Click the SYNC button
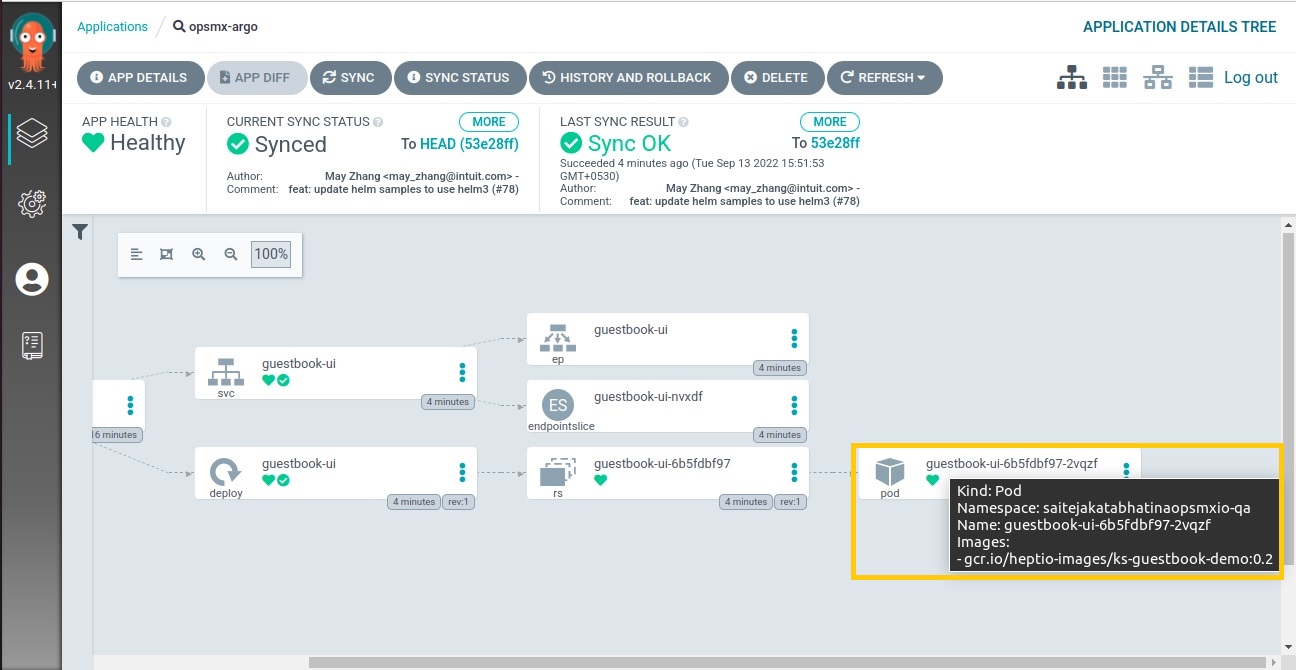The height and width of the screenshot is (670, 1296). [348, 78]
